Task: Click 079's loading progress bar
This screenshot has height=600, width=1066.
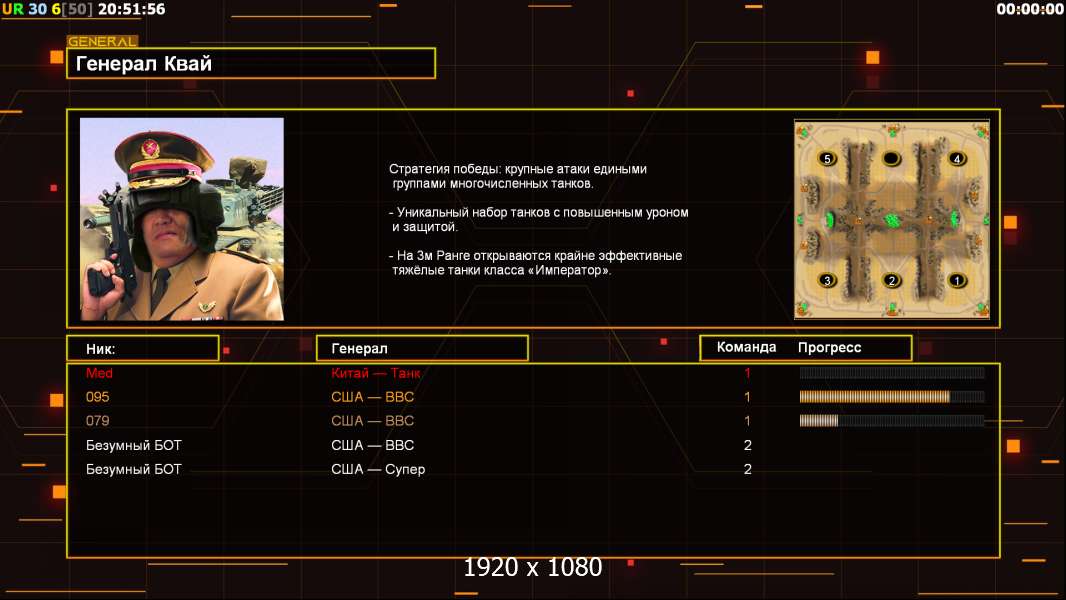Action: pos(892,421)
